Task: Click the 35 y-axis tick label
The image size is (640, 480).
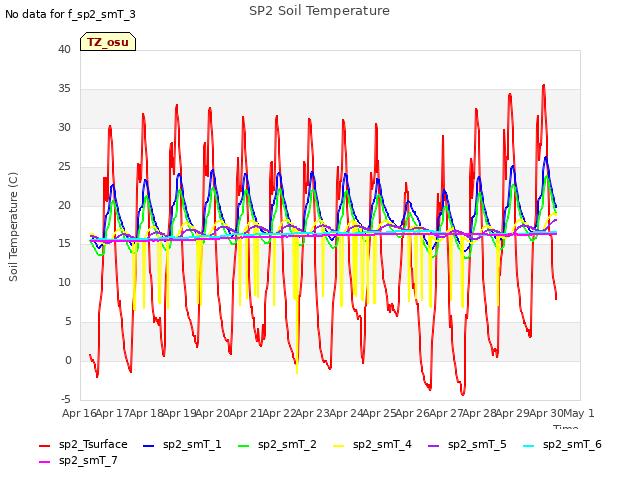Action: [64, 89]
